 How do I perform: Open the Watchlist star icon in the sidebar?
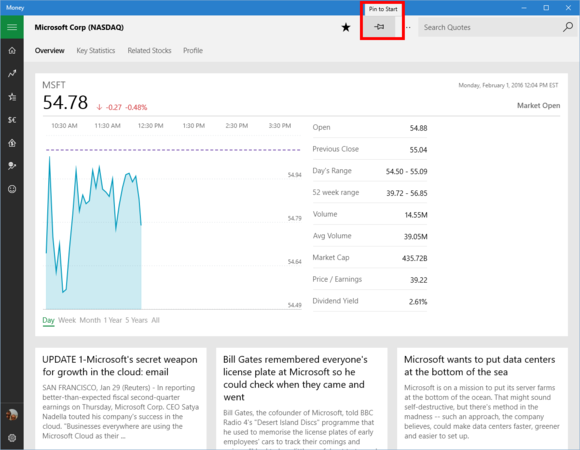click(12, 97)
